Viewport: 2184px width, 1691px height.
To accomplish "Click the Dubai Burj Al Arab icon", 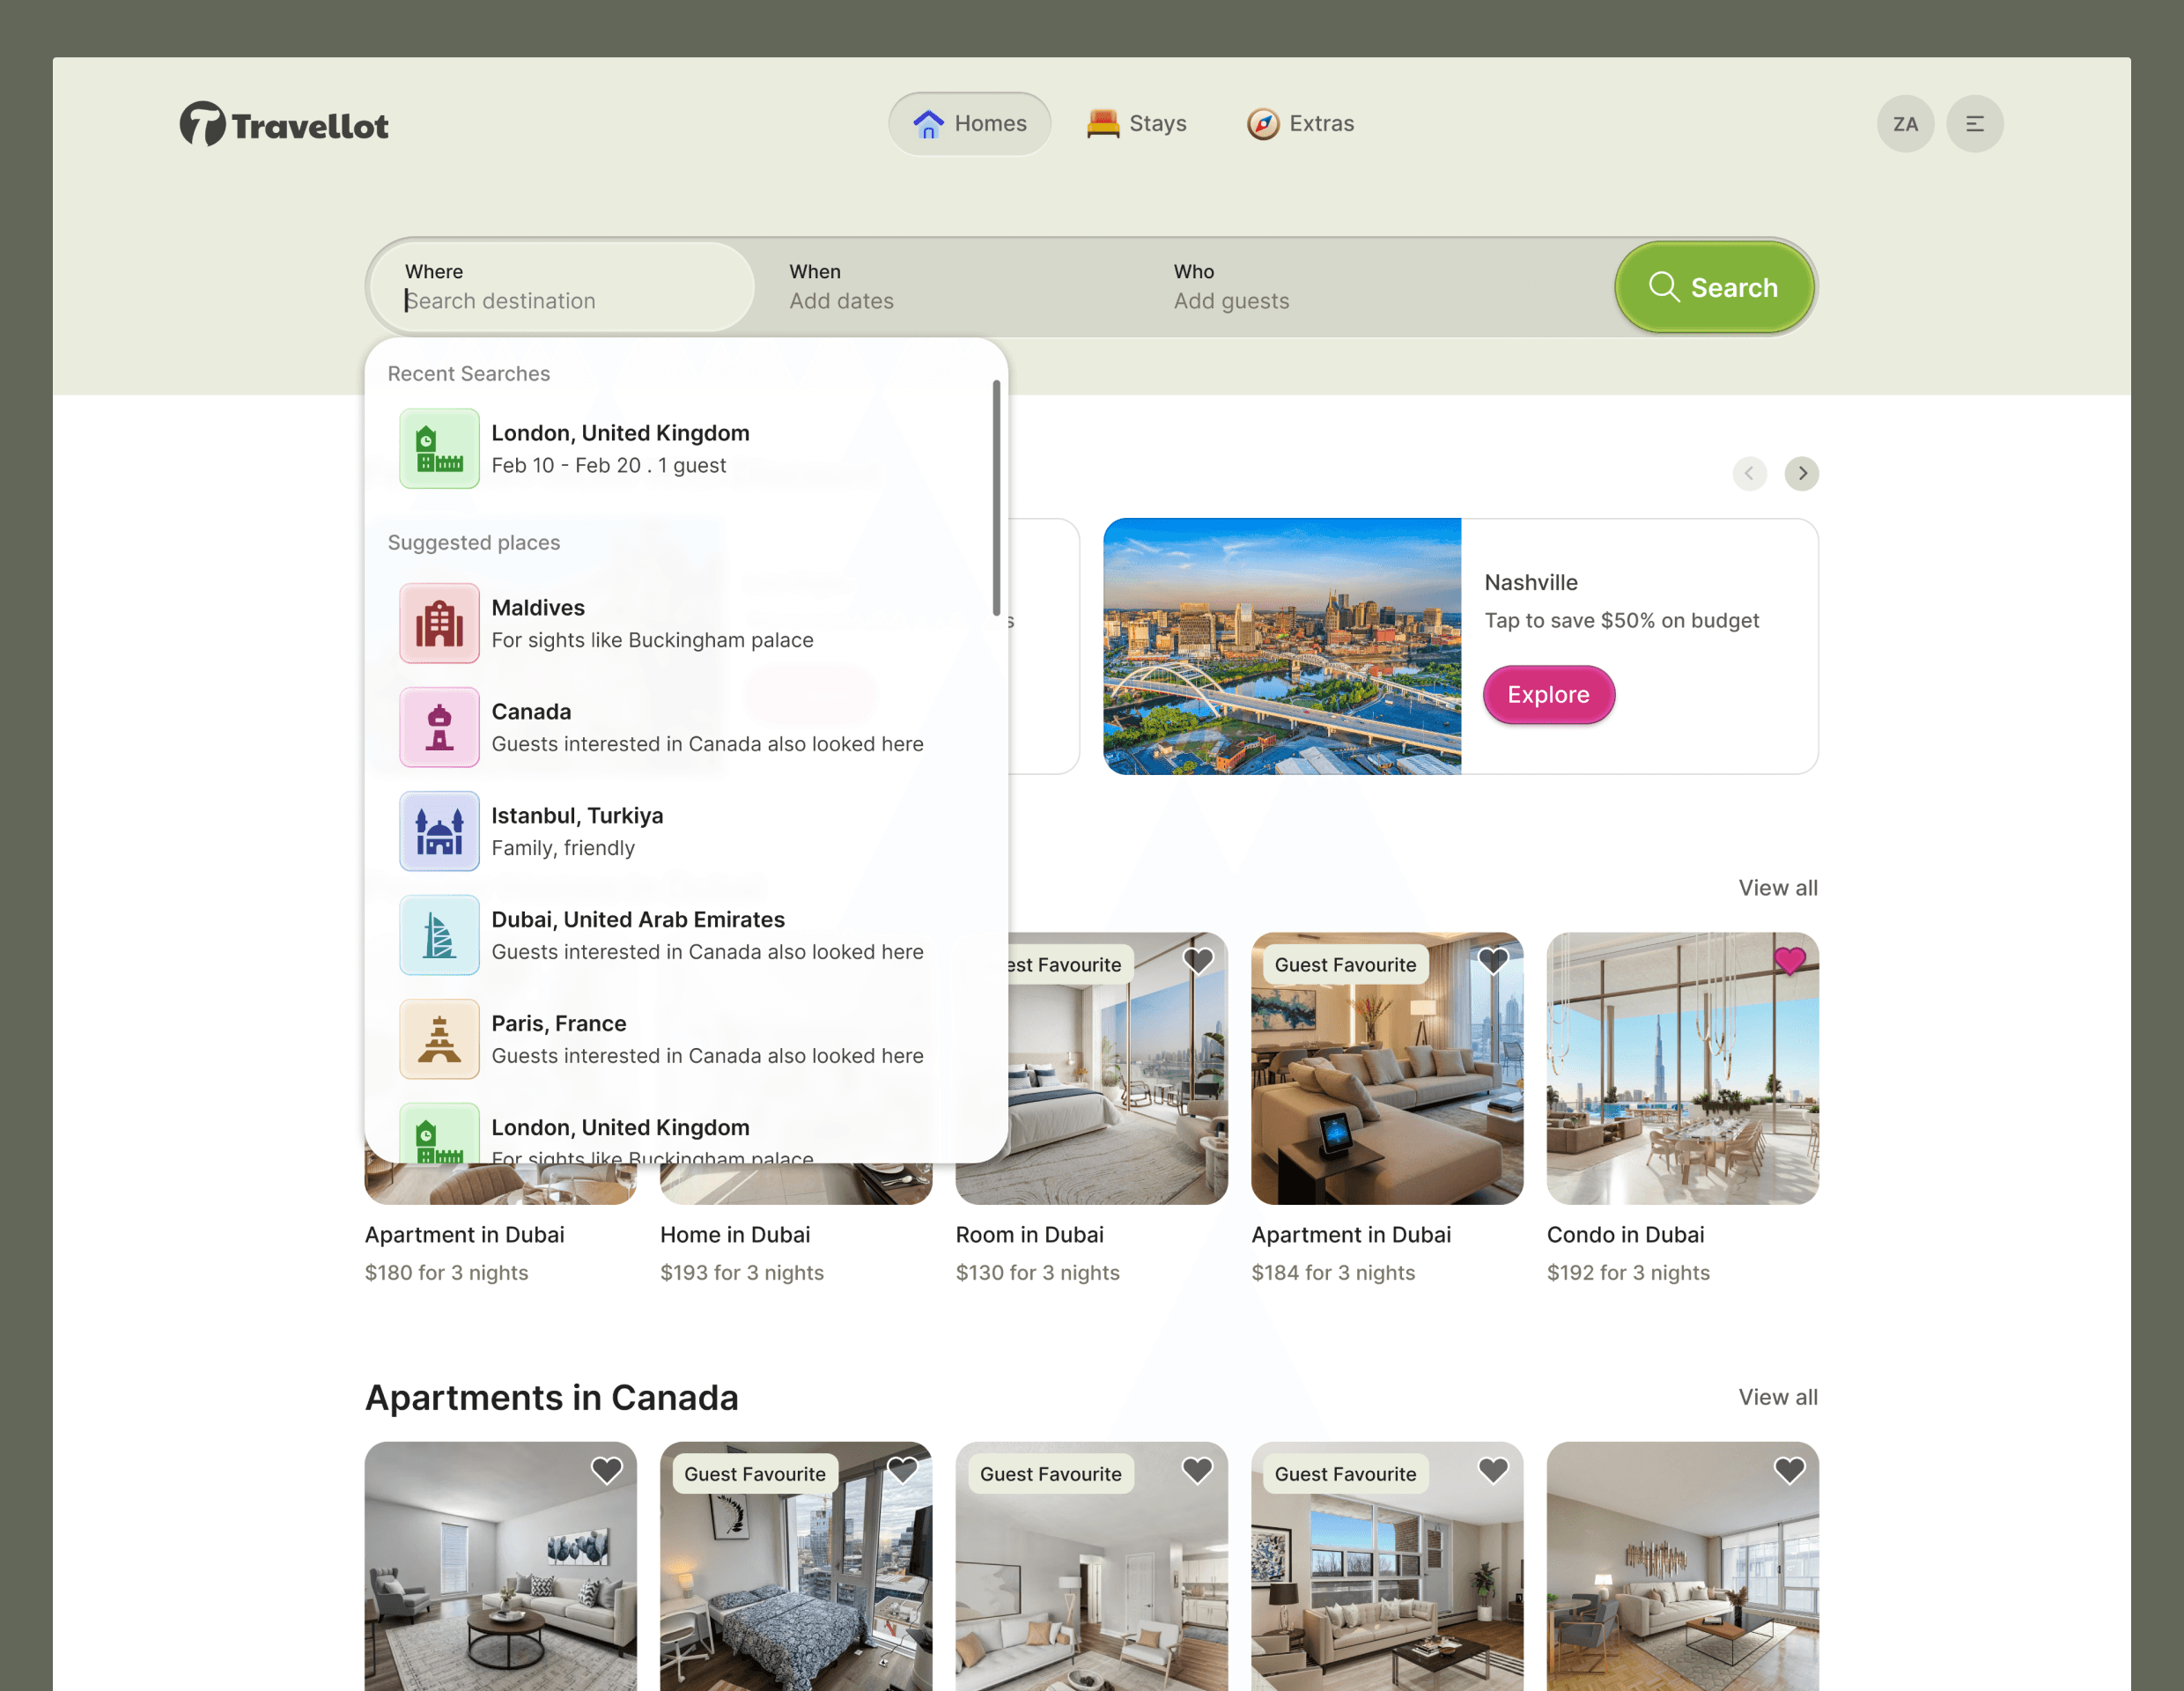I will click(x=440, y=935).
